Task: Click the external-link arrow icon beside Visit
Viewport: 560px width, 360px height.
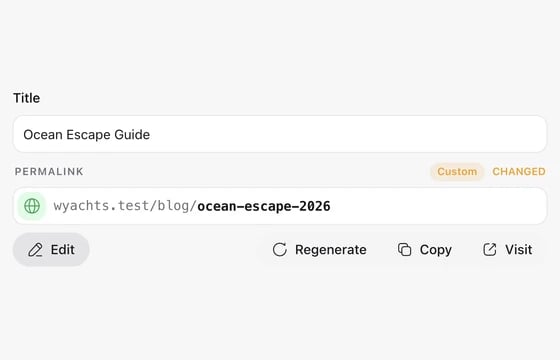Action: point(490,249)
